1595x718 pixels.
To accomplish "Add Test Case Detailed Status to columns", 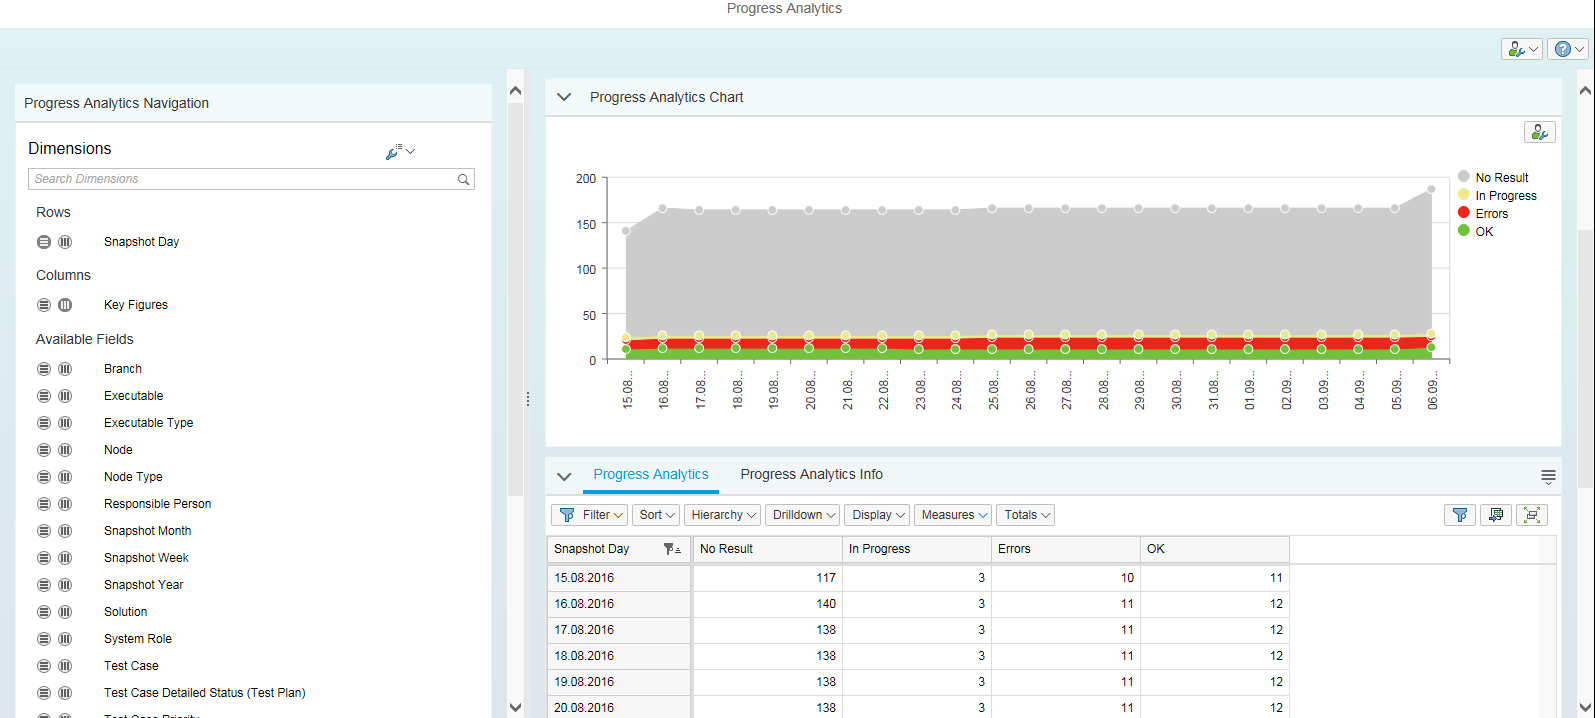I will coord(65,693).
